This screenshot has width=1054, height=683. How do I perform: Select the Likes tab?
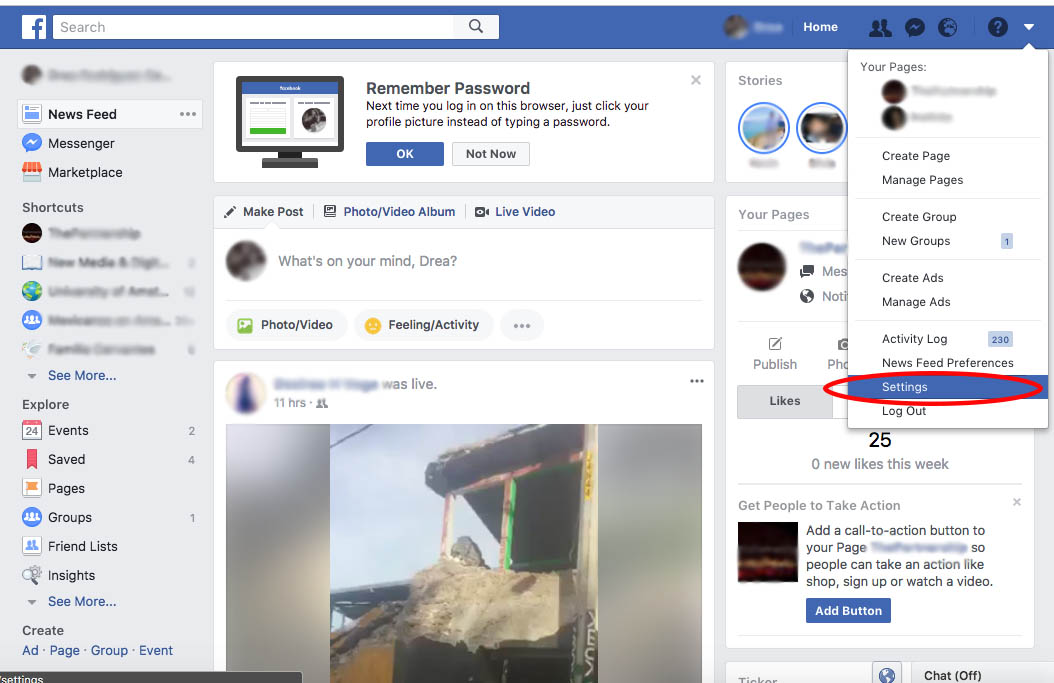(x=784, y=401)
